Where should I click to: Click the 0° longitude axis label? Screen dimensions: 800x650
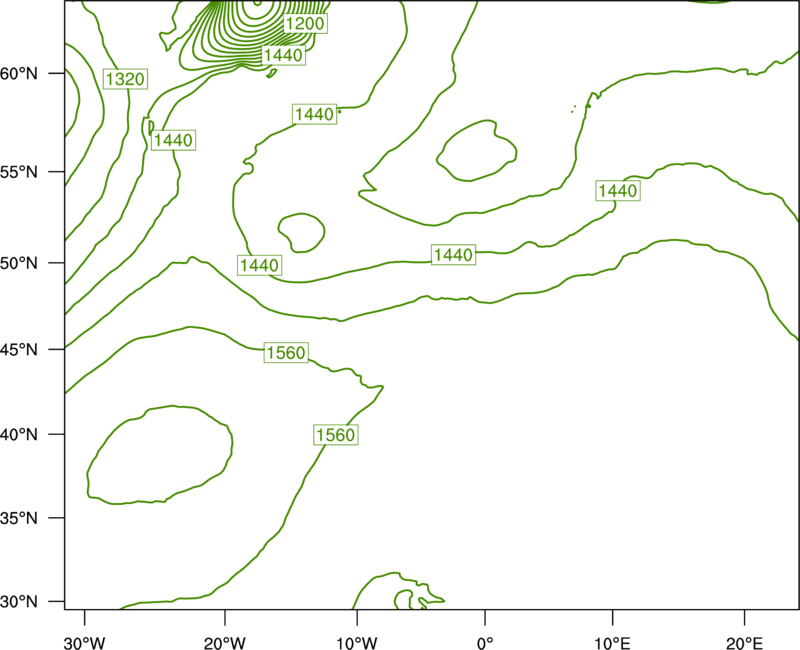(485, 643)
